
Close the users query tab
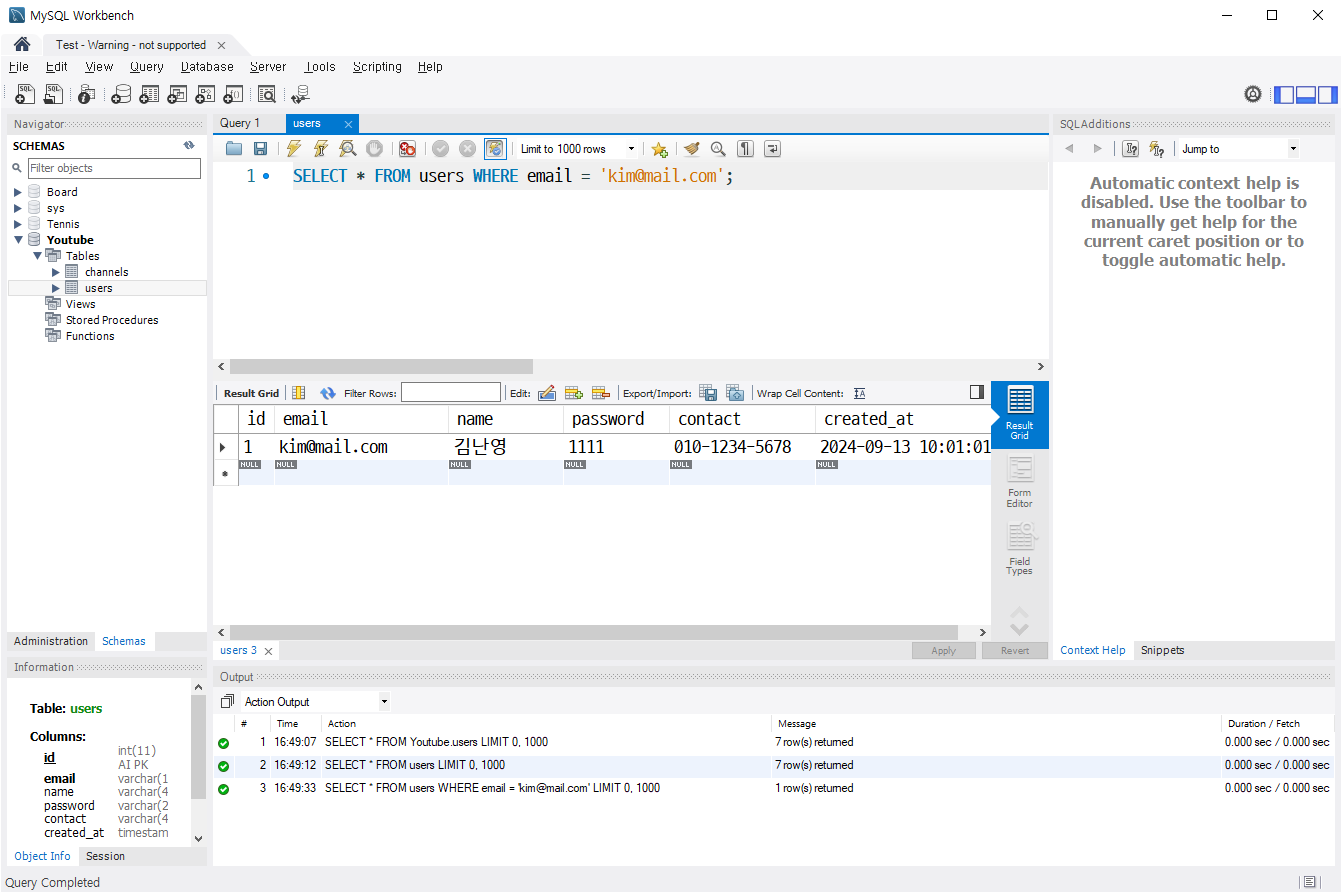tap(348, 124)
